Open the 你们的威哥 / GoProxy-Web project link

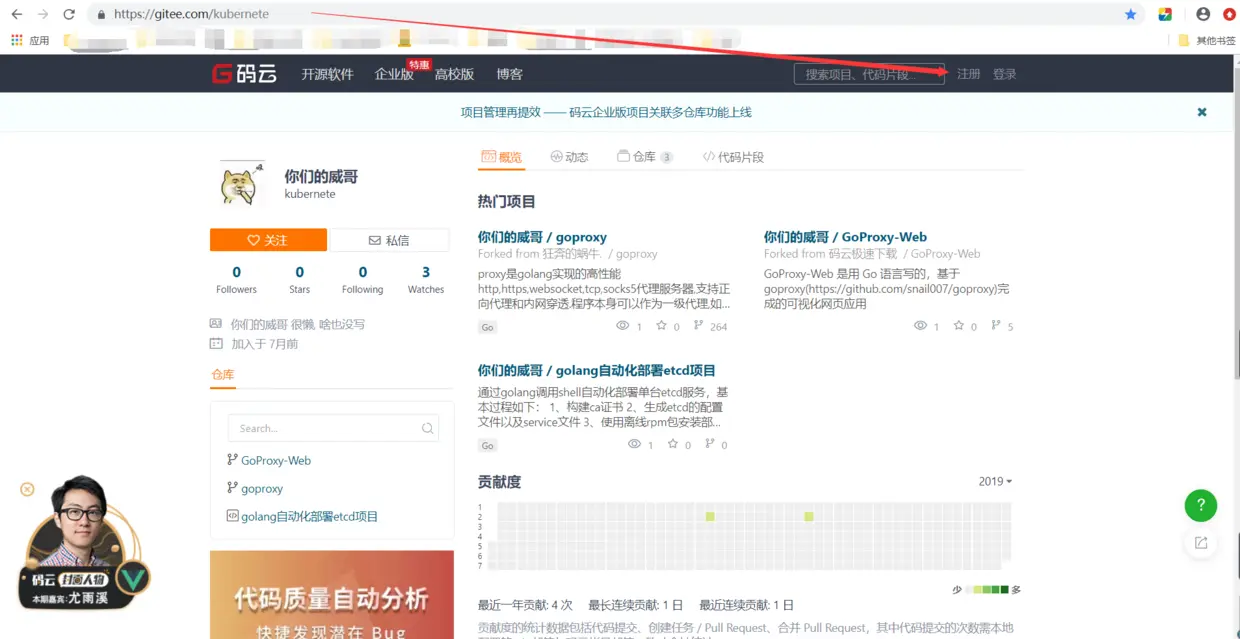845,237
